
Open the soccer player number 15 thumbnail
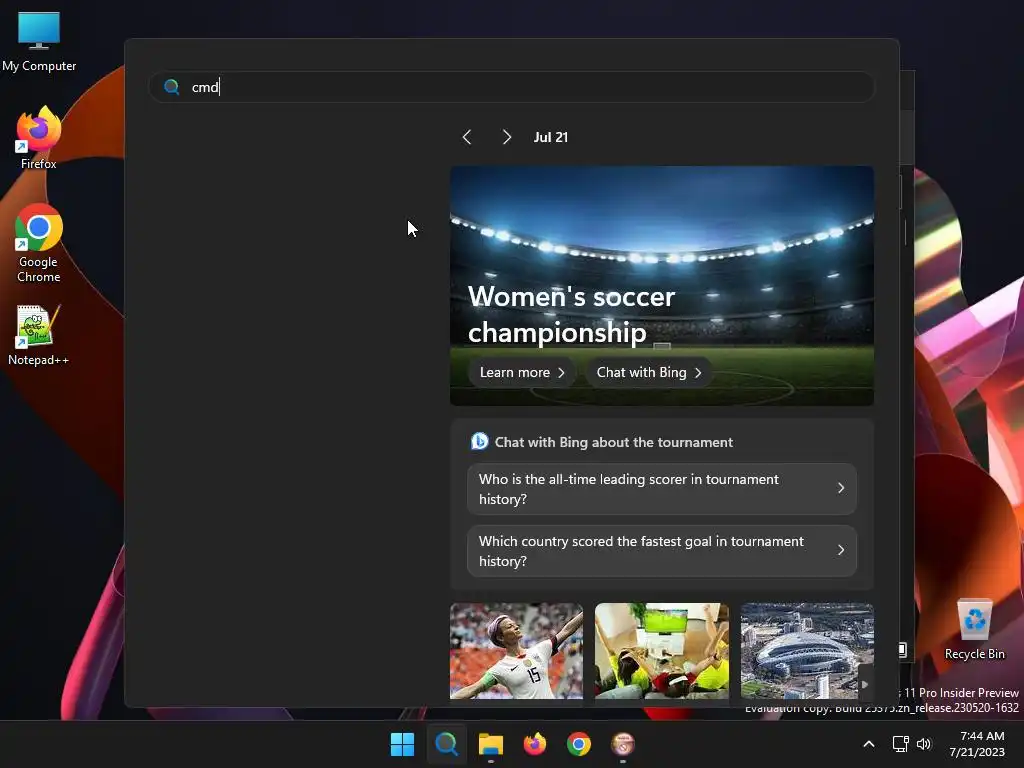(516, 651)
